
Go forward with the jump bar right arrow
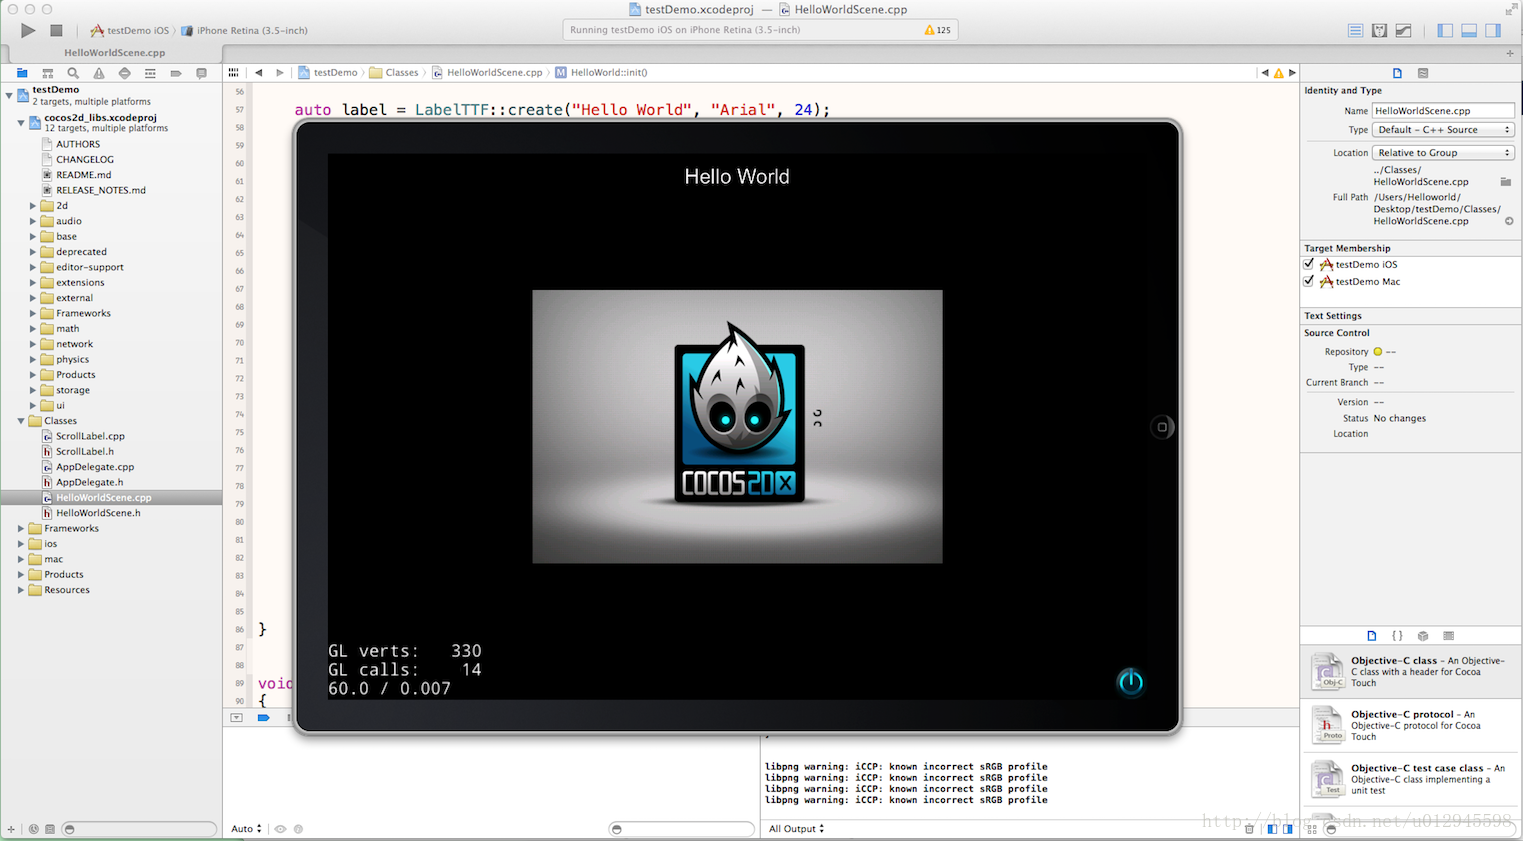coord(280,72)
